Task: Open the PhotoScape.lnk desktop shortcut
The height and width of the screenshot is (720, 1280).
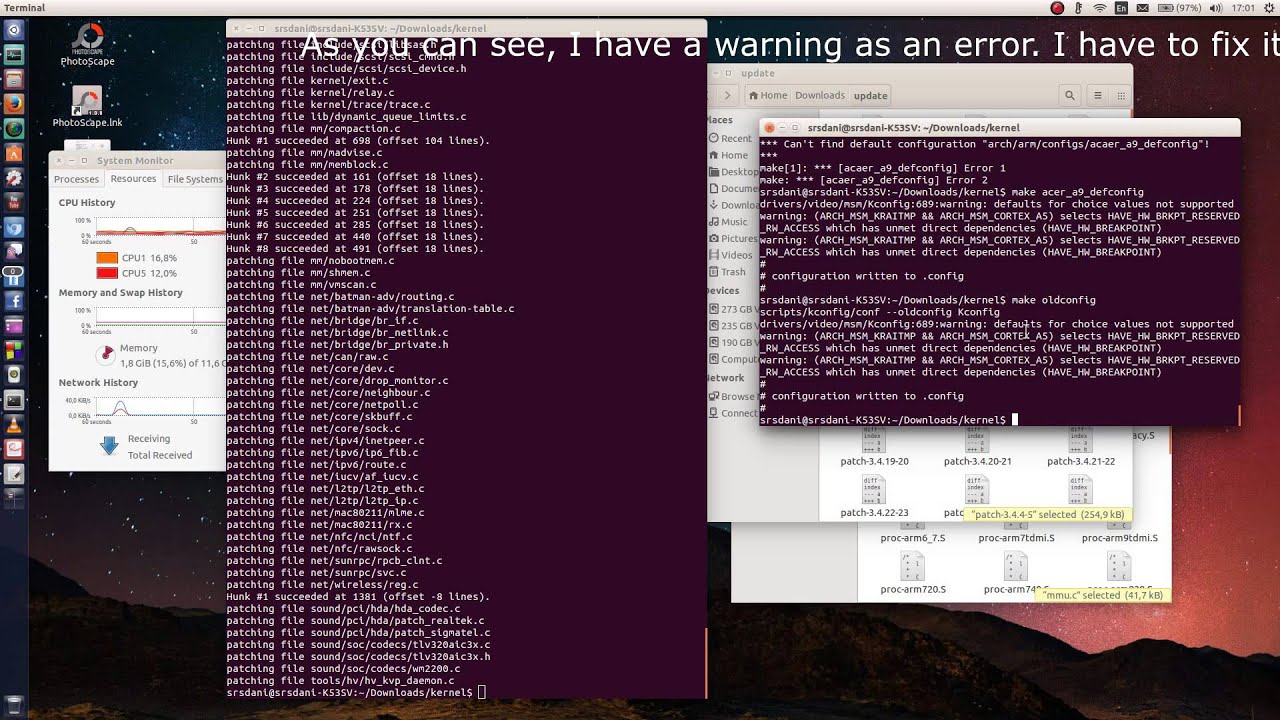Action: 88,108
